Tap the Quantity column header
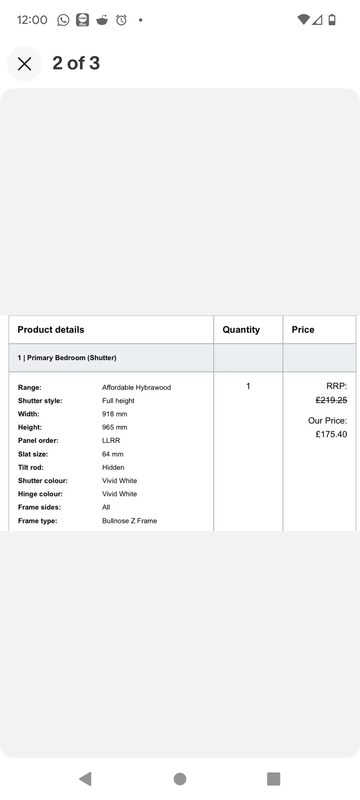360x800 pixels. (241, 330)
